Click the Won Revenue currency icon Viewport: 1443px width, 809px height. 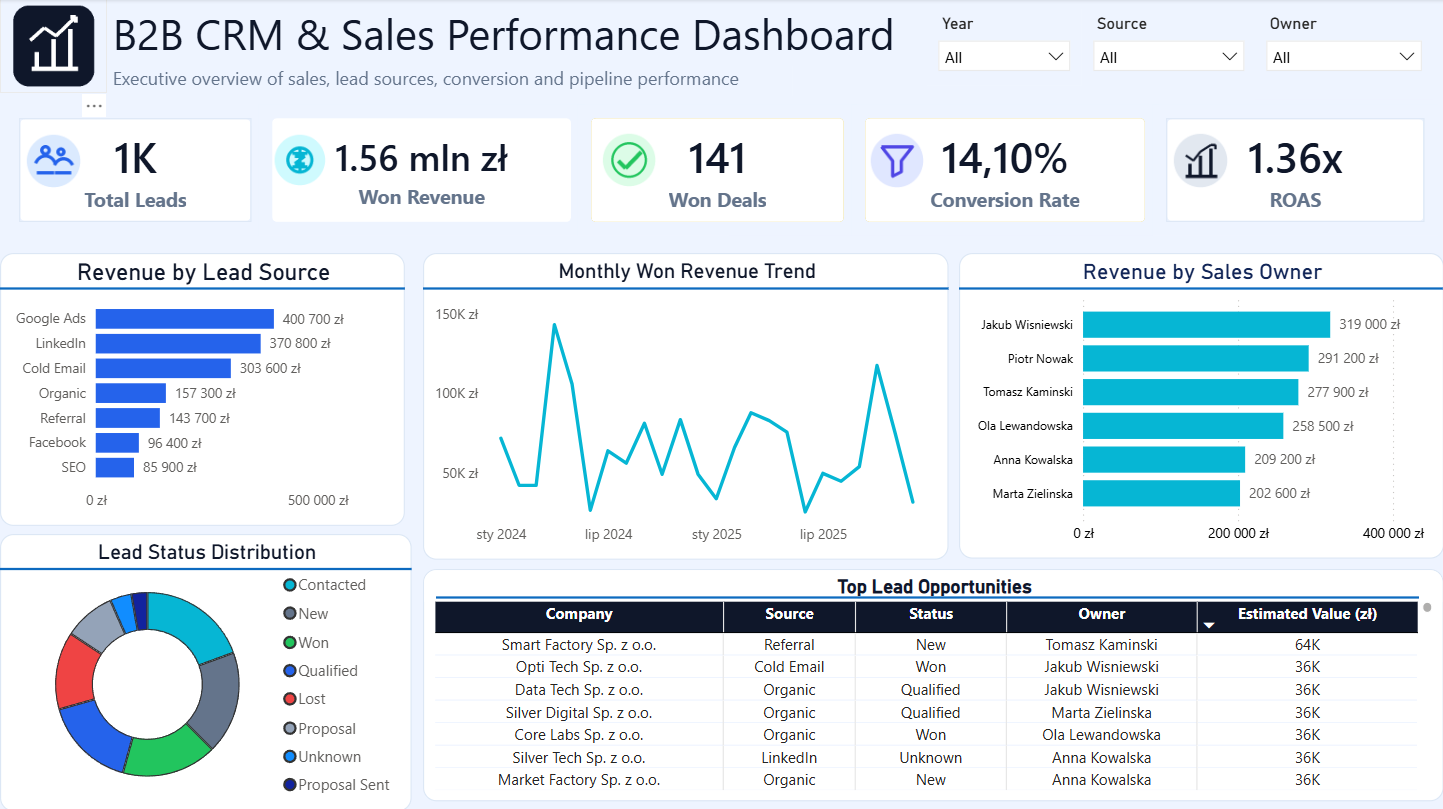[x=299, y=160]
